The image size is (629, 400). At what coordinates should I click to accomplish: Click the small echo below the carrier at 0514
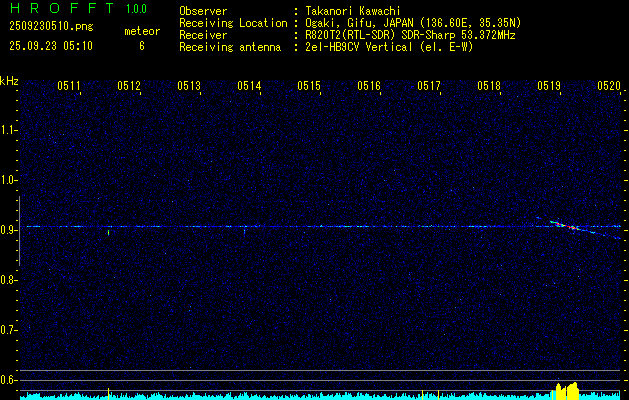(244, 231)
